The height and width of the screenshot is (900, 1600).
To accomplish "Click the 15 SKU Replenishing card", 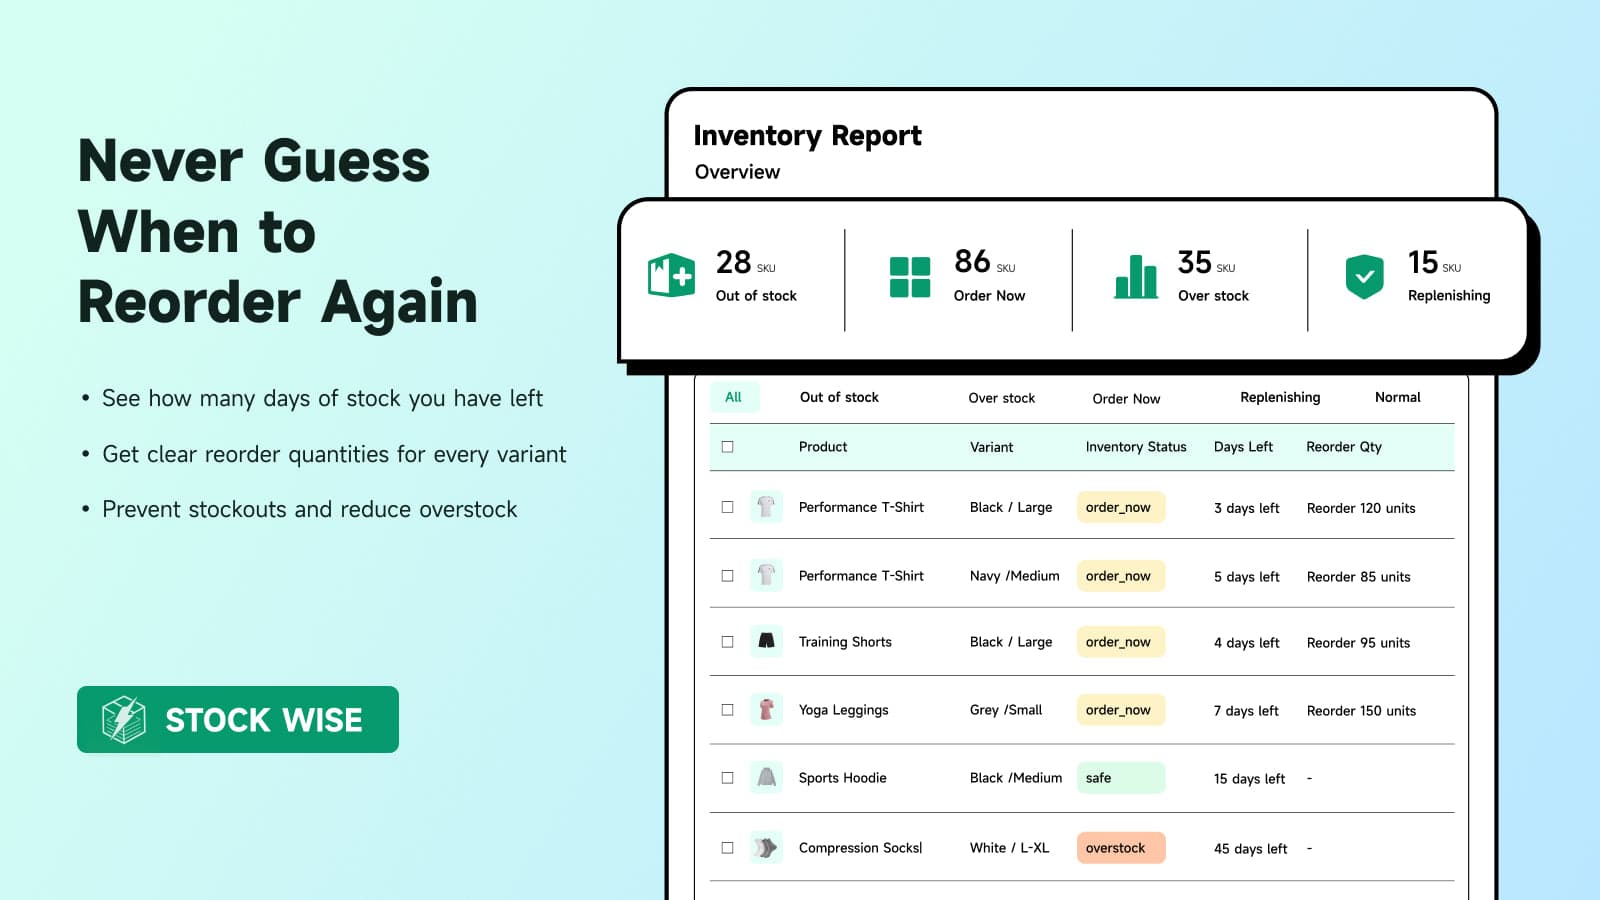I will pos(1418,278).
